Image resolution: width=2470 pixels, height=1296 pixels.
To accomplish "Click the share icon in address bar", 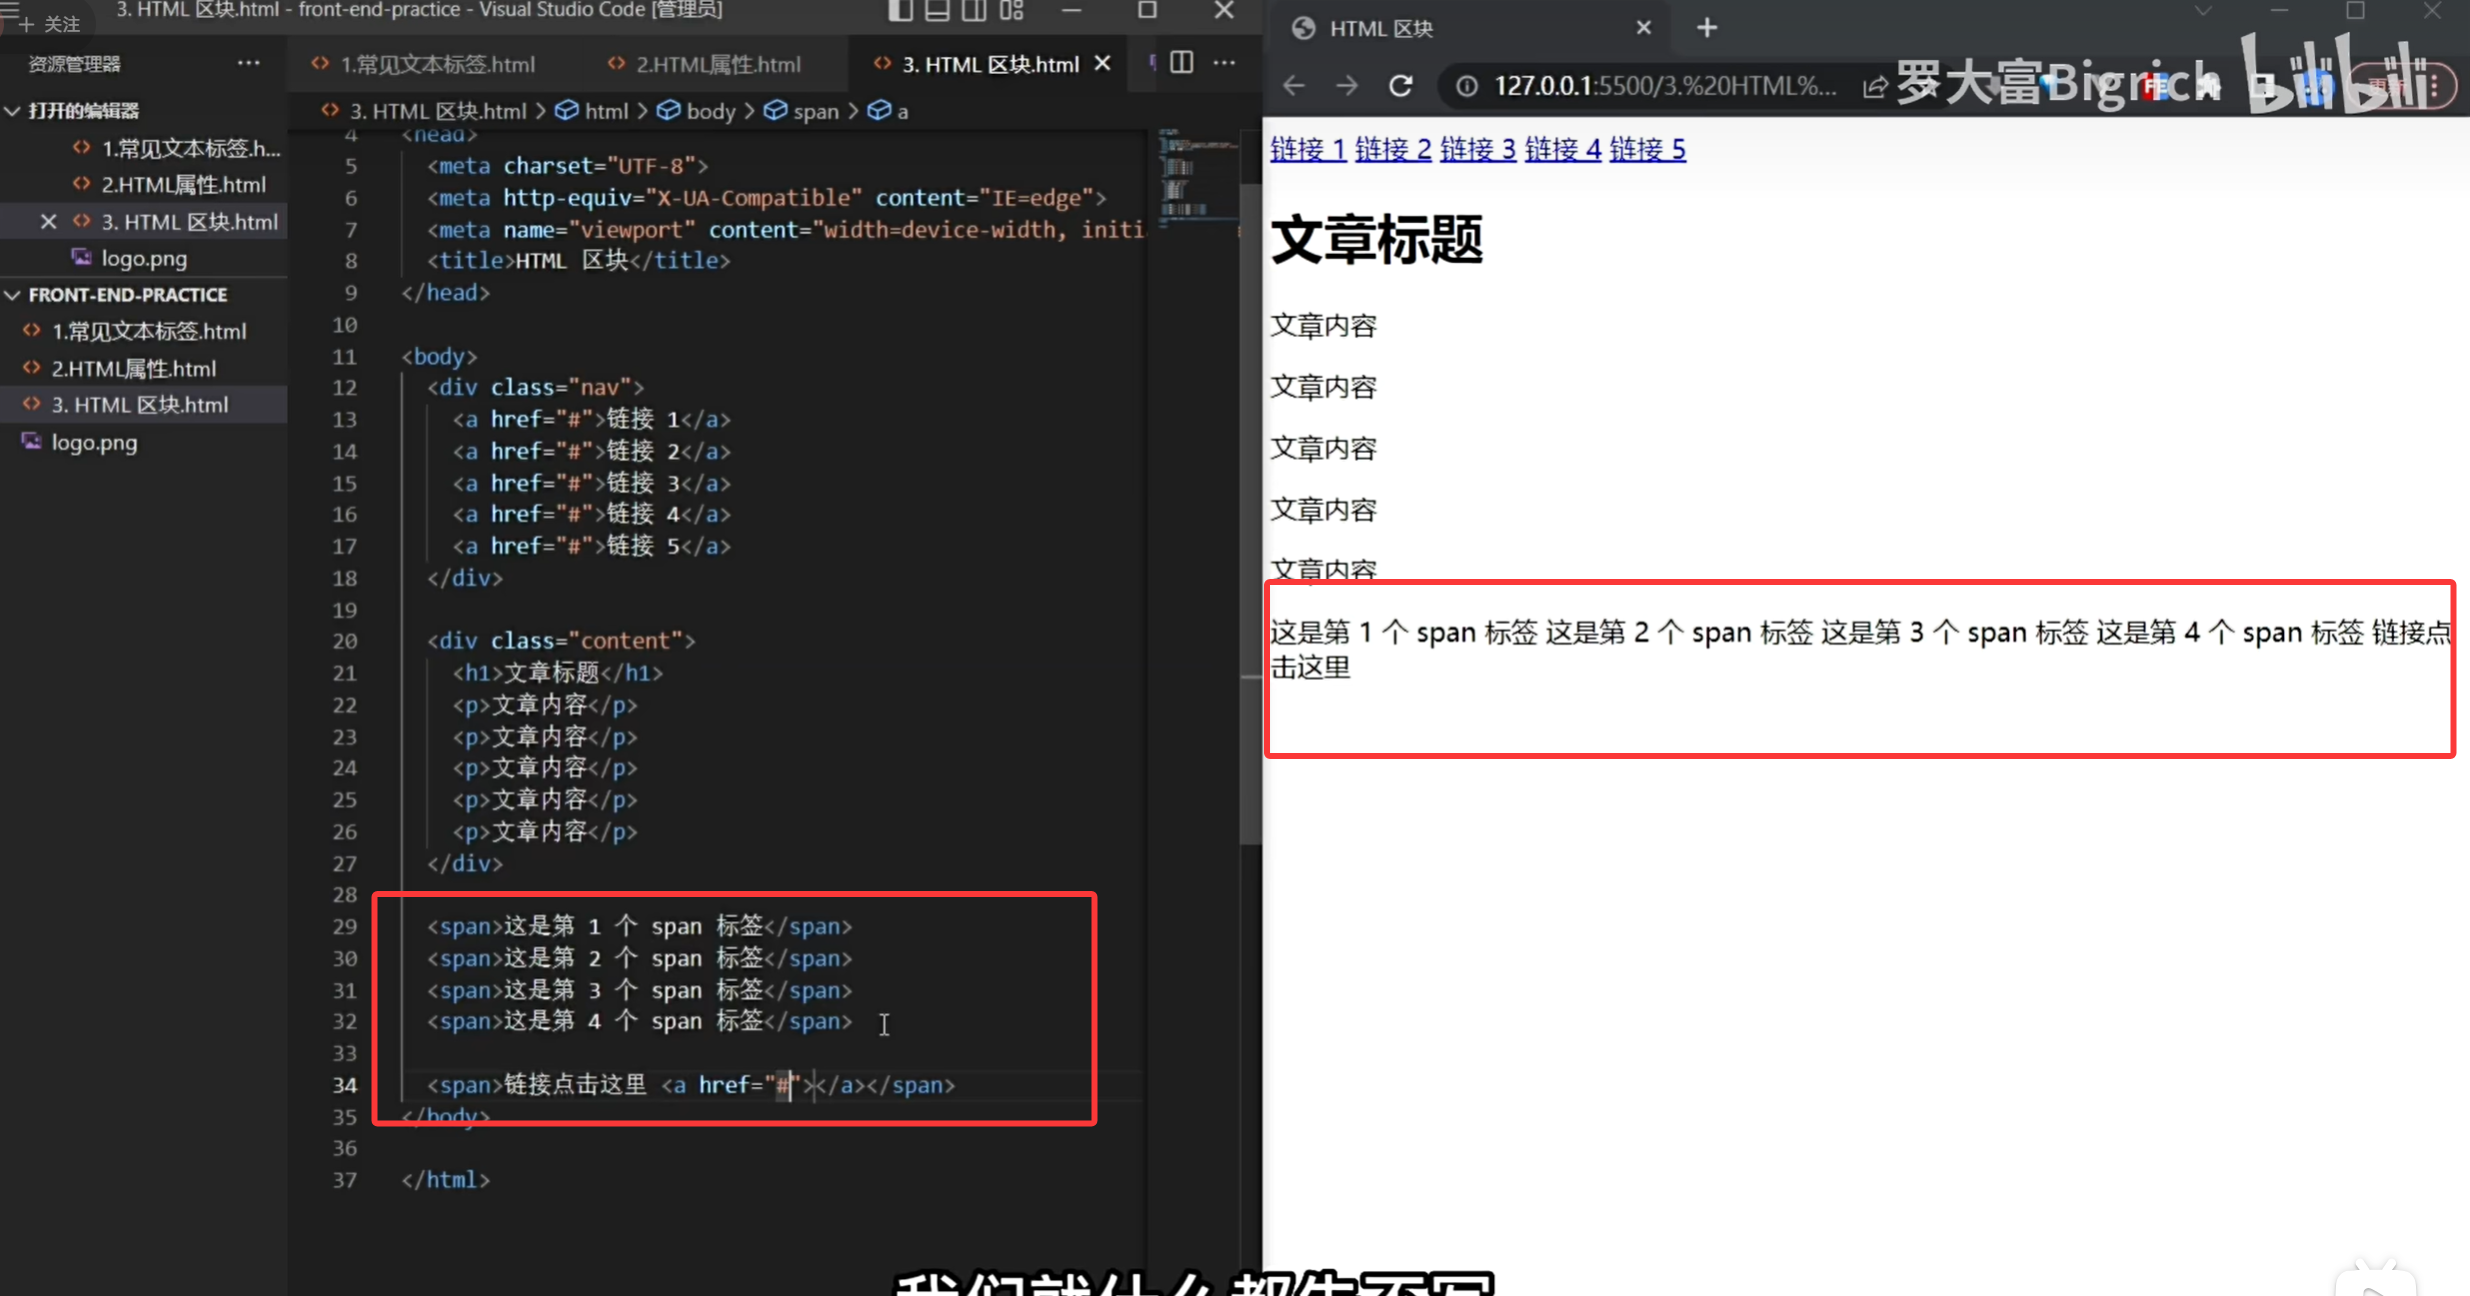I will [x=1875, y=87].
